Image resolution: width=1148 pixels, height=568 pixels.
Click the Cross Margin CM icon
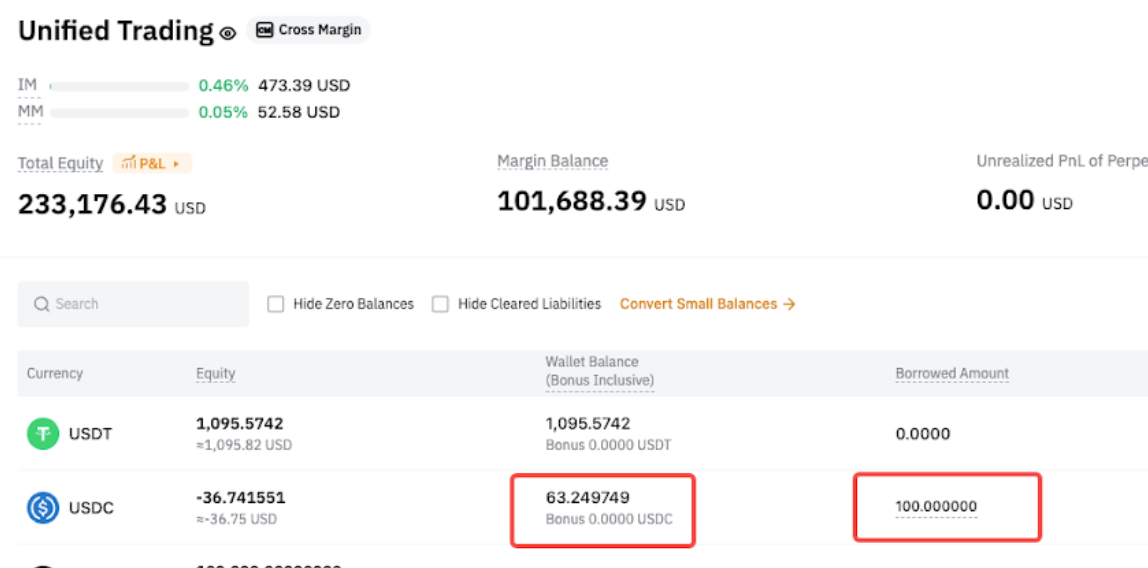[264, 30]
